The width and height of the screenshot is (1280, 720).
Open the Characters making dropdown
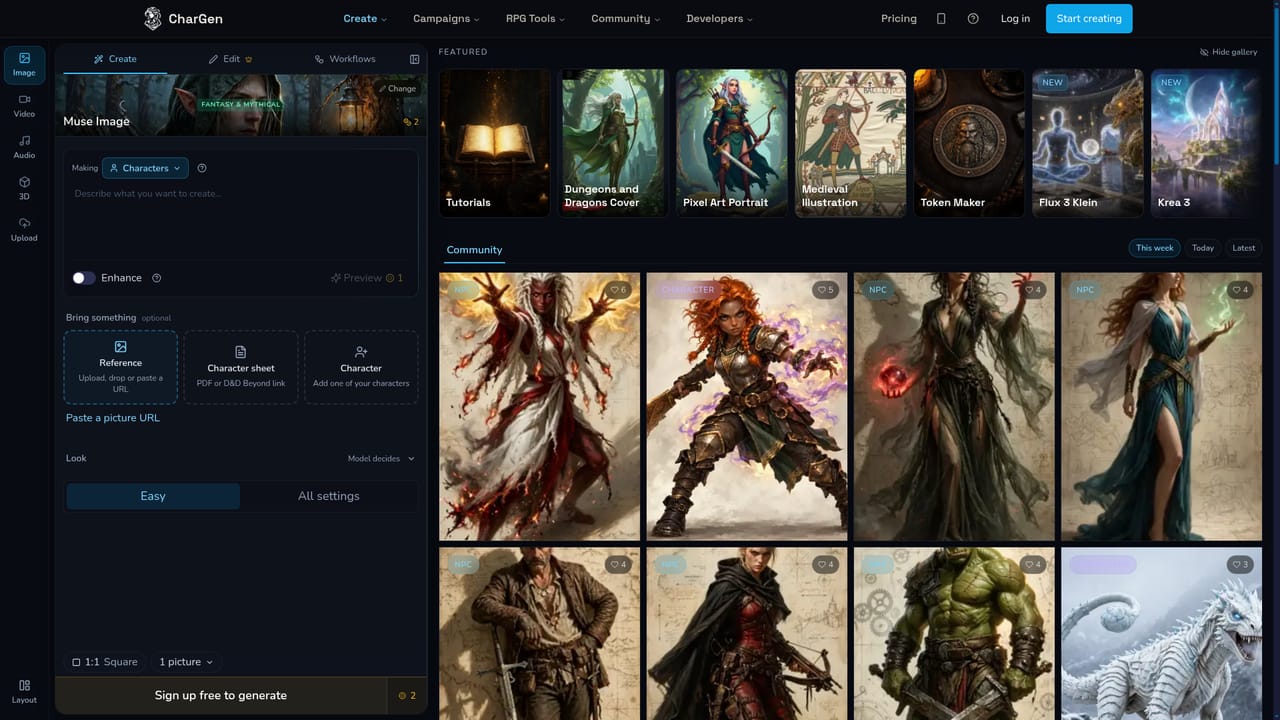[x=145, y=168]
